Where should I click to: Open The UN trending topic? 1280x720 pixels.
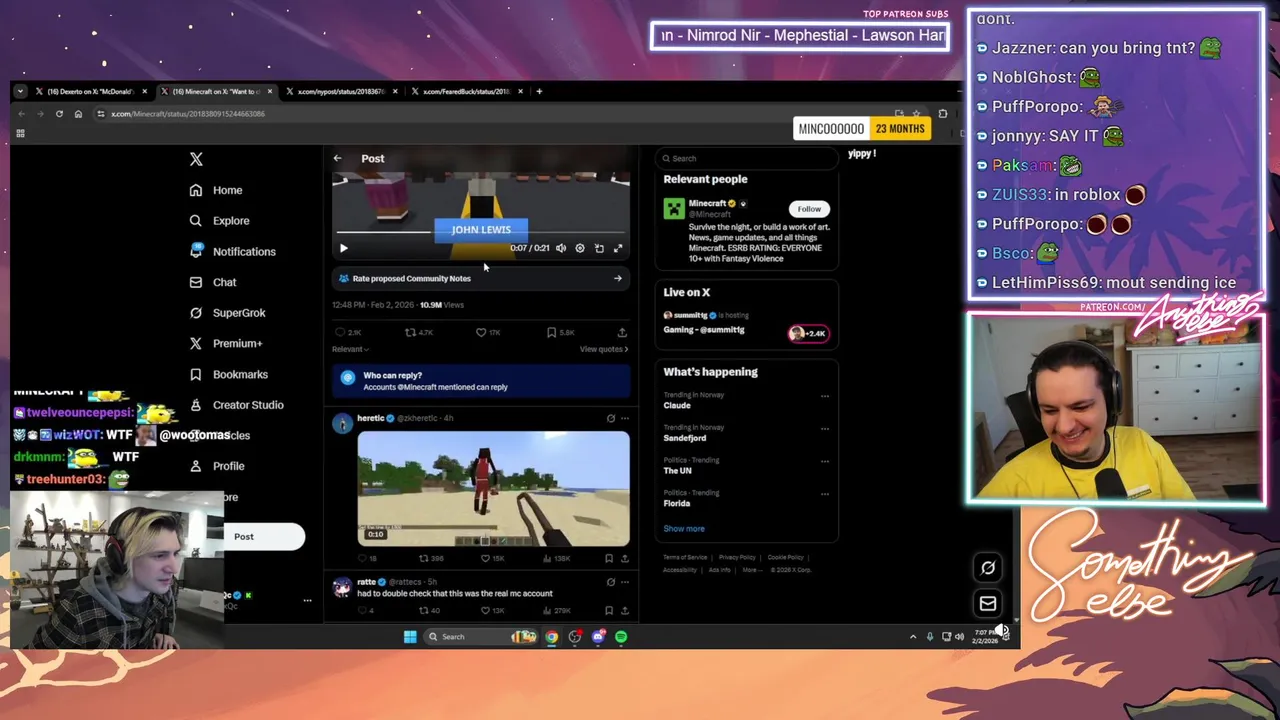pyautogui.click(x=677, y=471)
